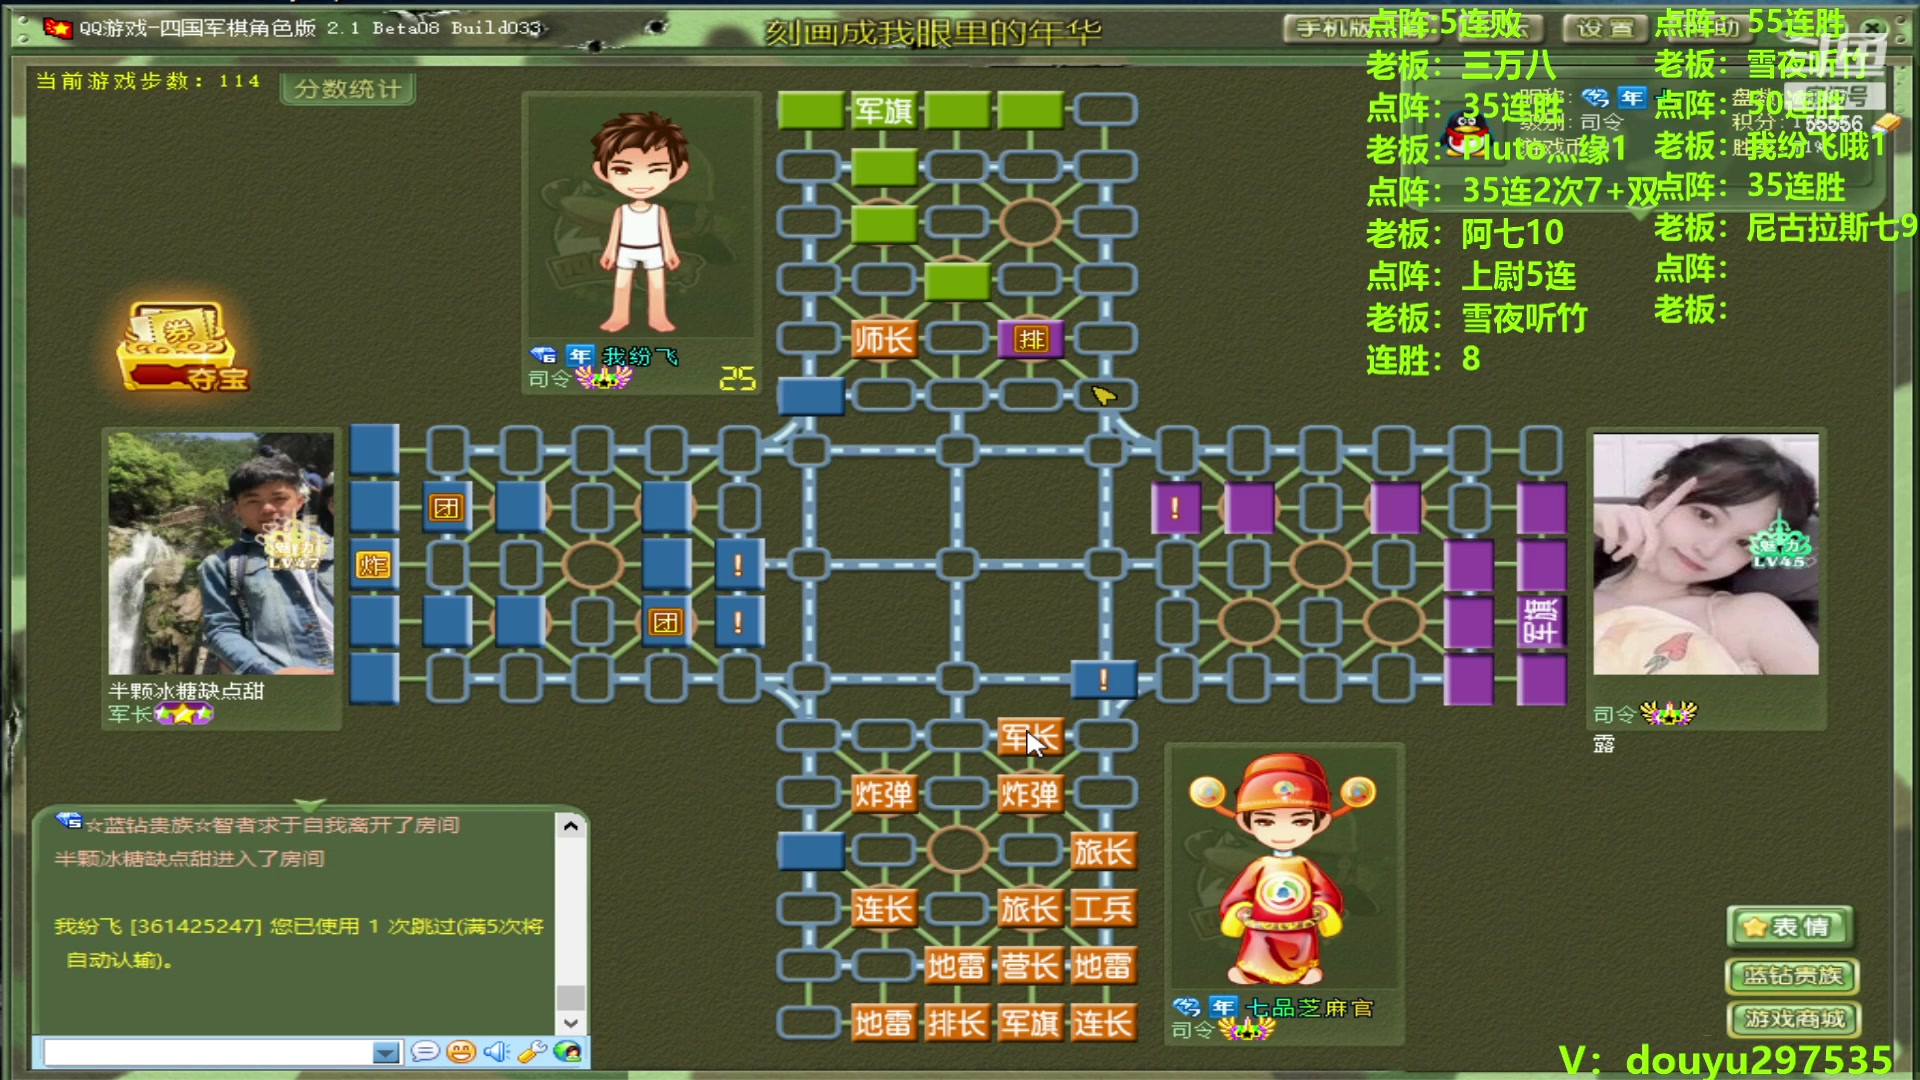Image resolution: width=1920 pixels, height=1080 pixels.
Task: Click the yellow last-move arrow marker
Action: click(1103, 396)
